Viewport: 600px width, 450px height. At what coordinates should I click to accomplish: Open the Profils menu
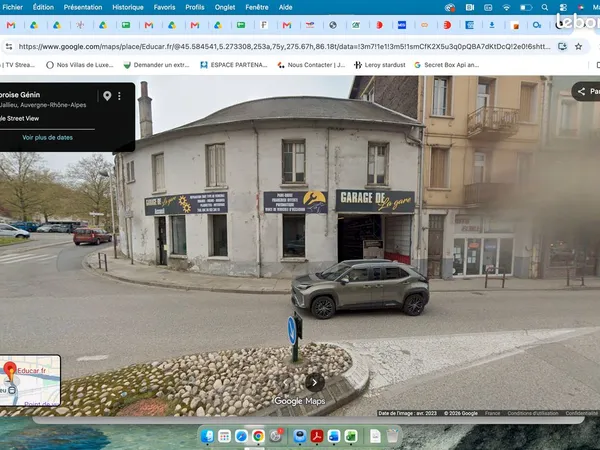point(195,7)
